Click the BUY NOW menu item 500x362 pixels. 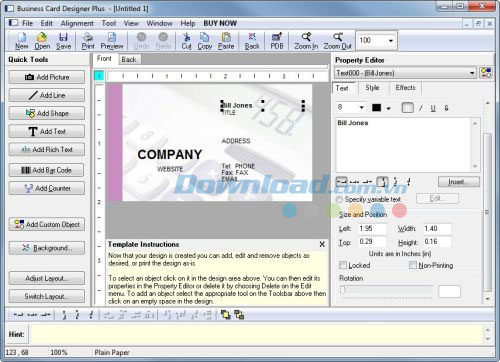pyautogui.click(x=220, y=23)
